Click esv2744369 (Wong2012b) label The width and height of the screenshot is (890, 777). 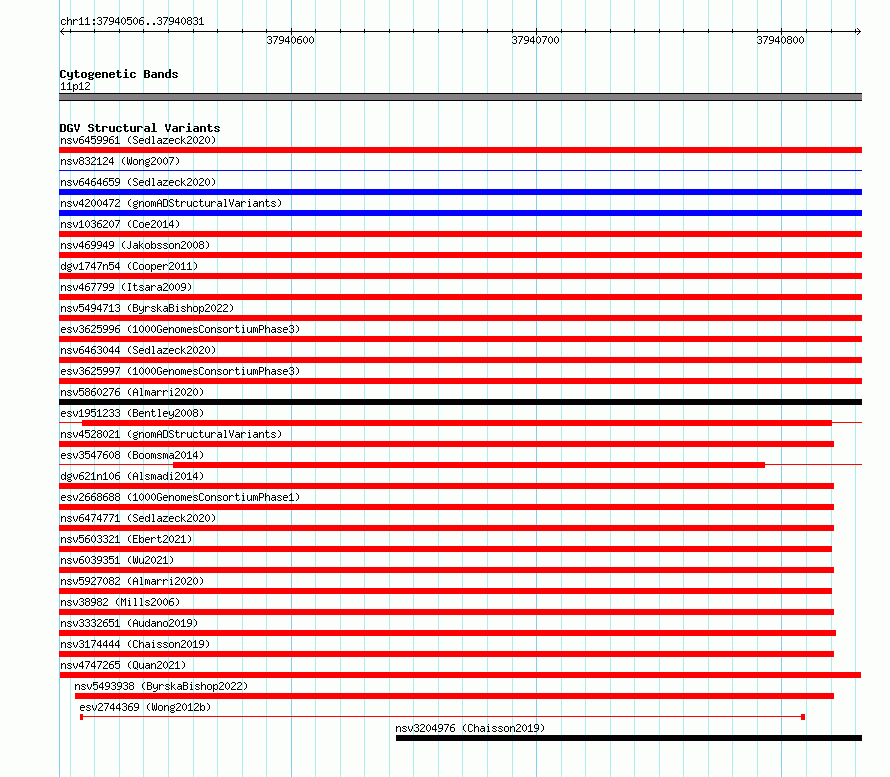pos(145,707)
